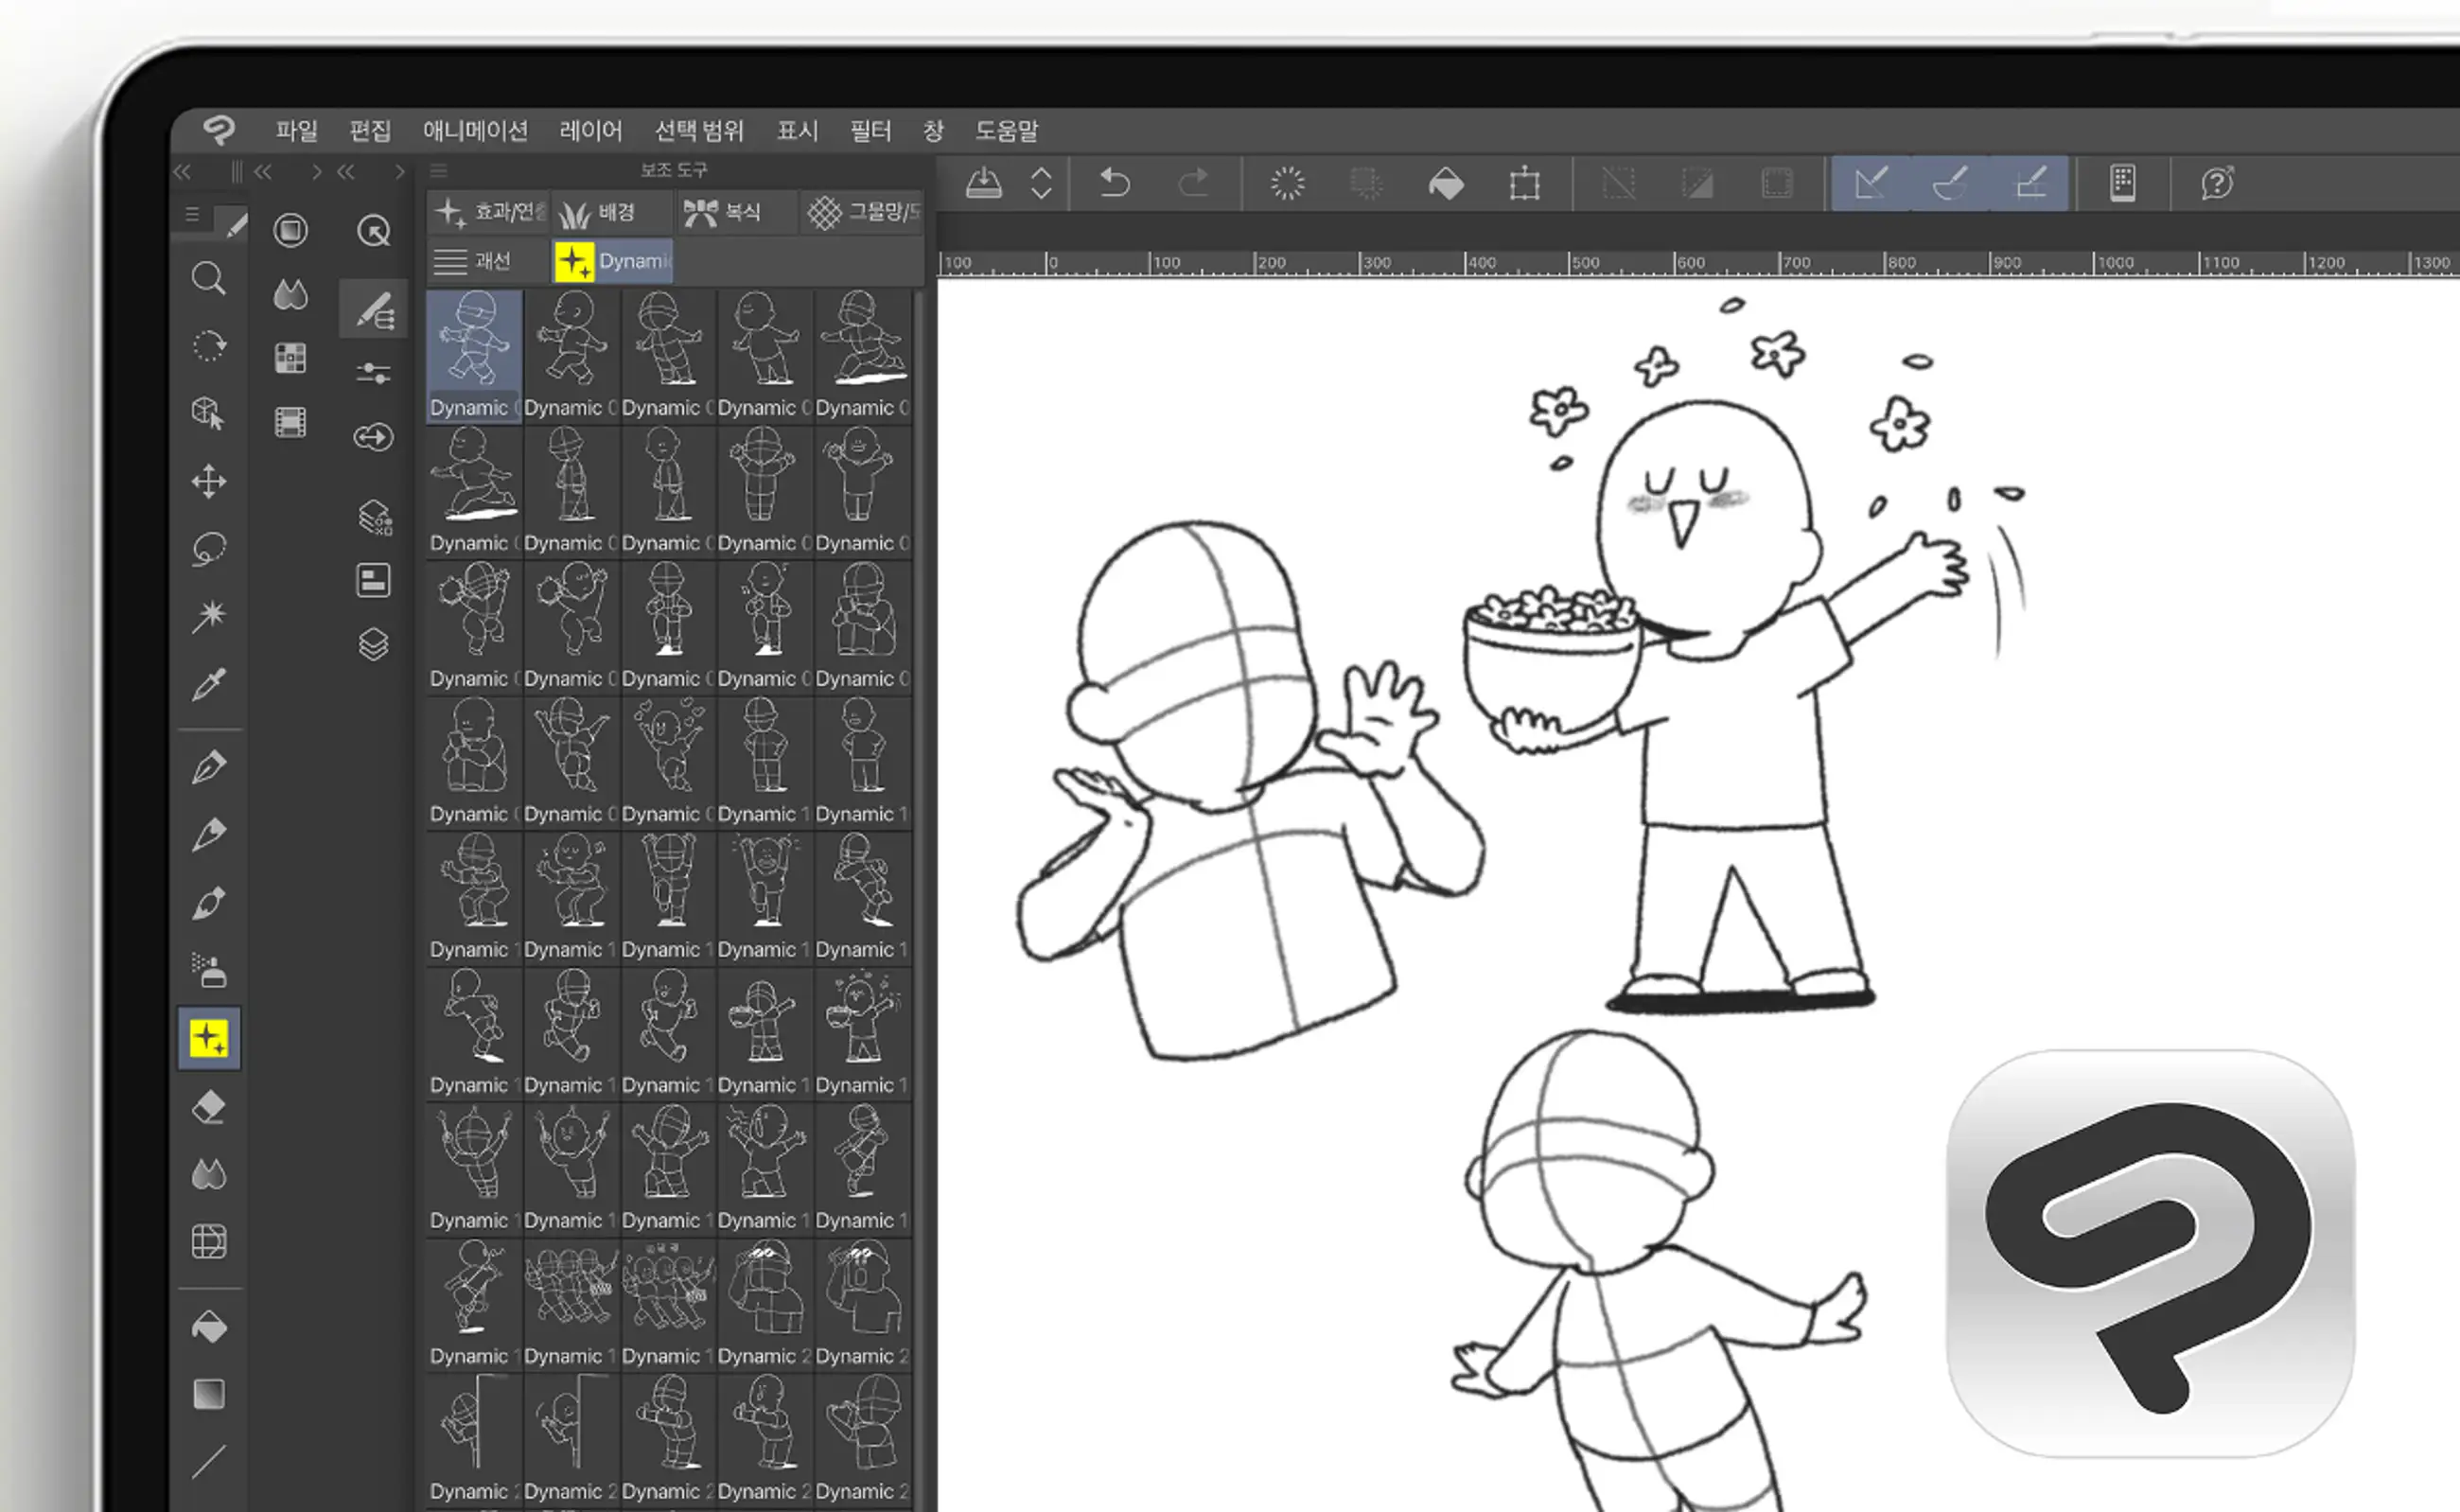Select the Rotate view tool

208,346
